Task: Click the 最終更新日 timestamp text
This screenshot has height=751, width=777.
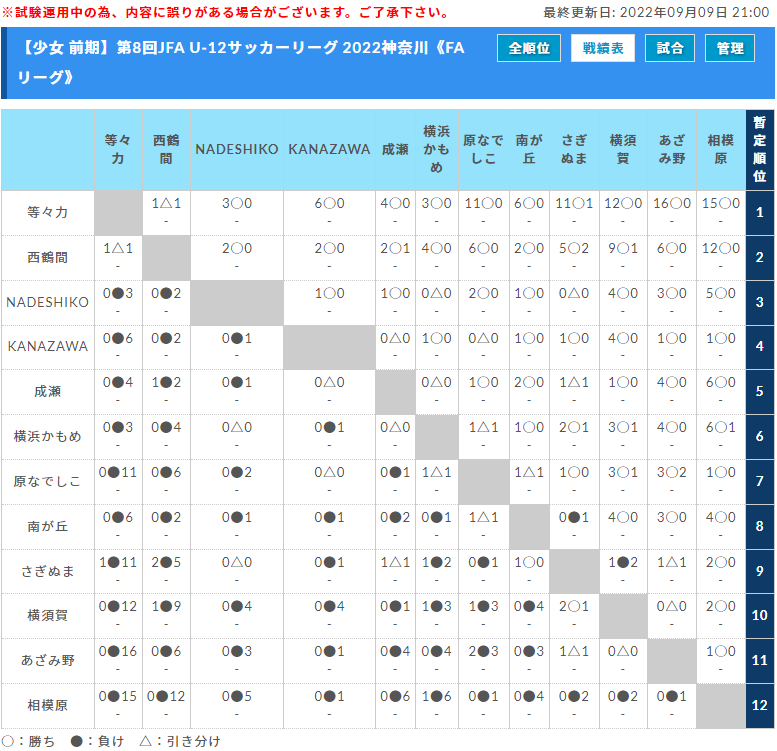Action: [656, 12]
